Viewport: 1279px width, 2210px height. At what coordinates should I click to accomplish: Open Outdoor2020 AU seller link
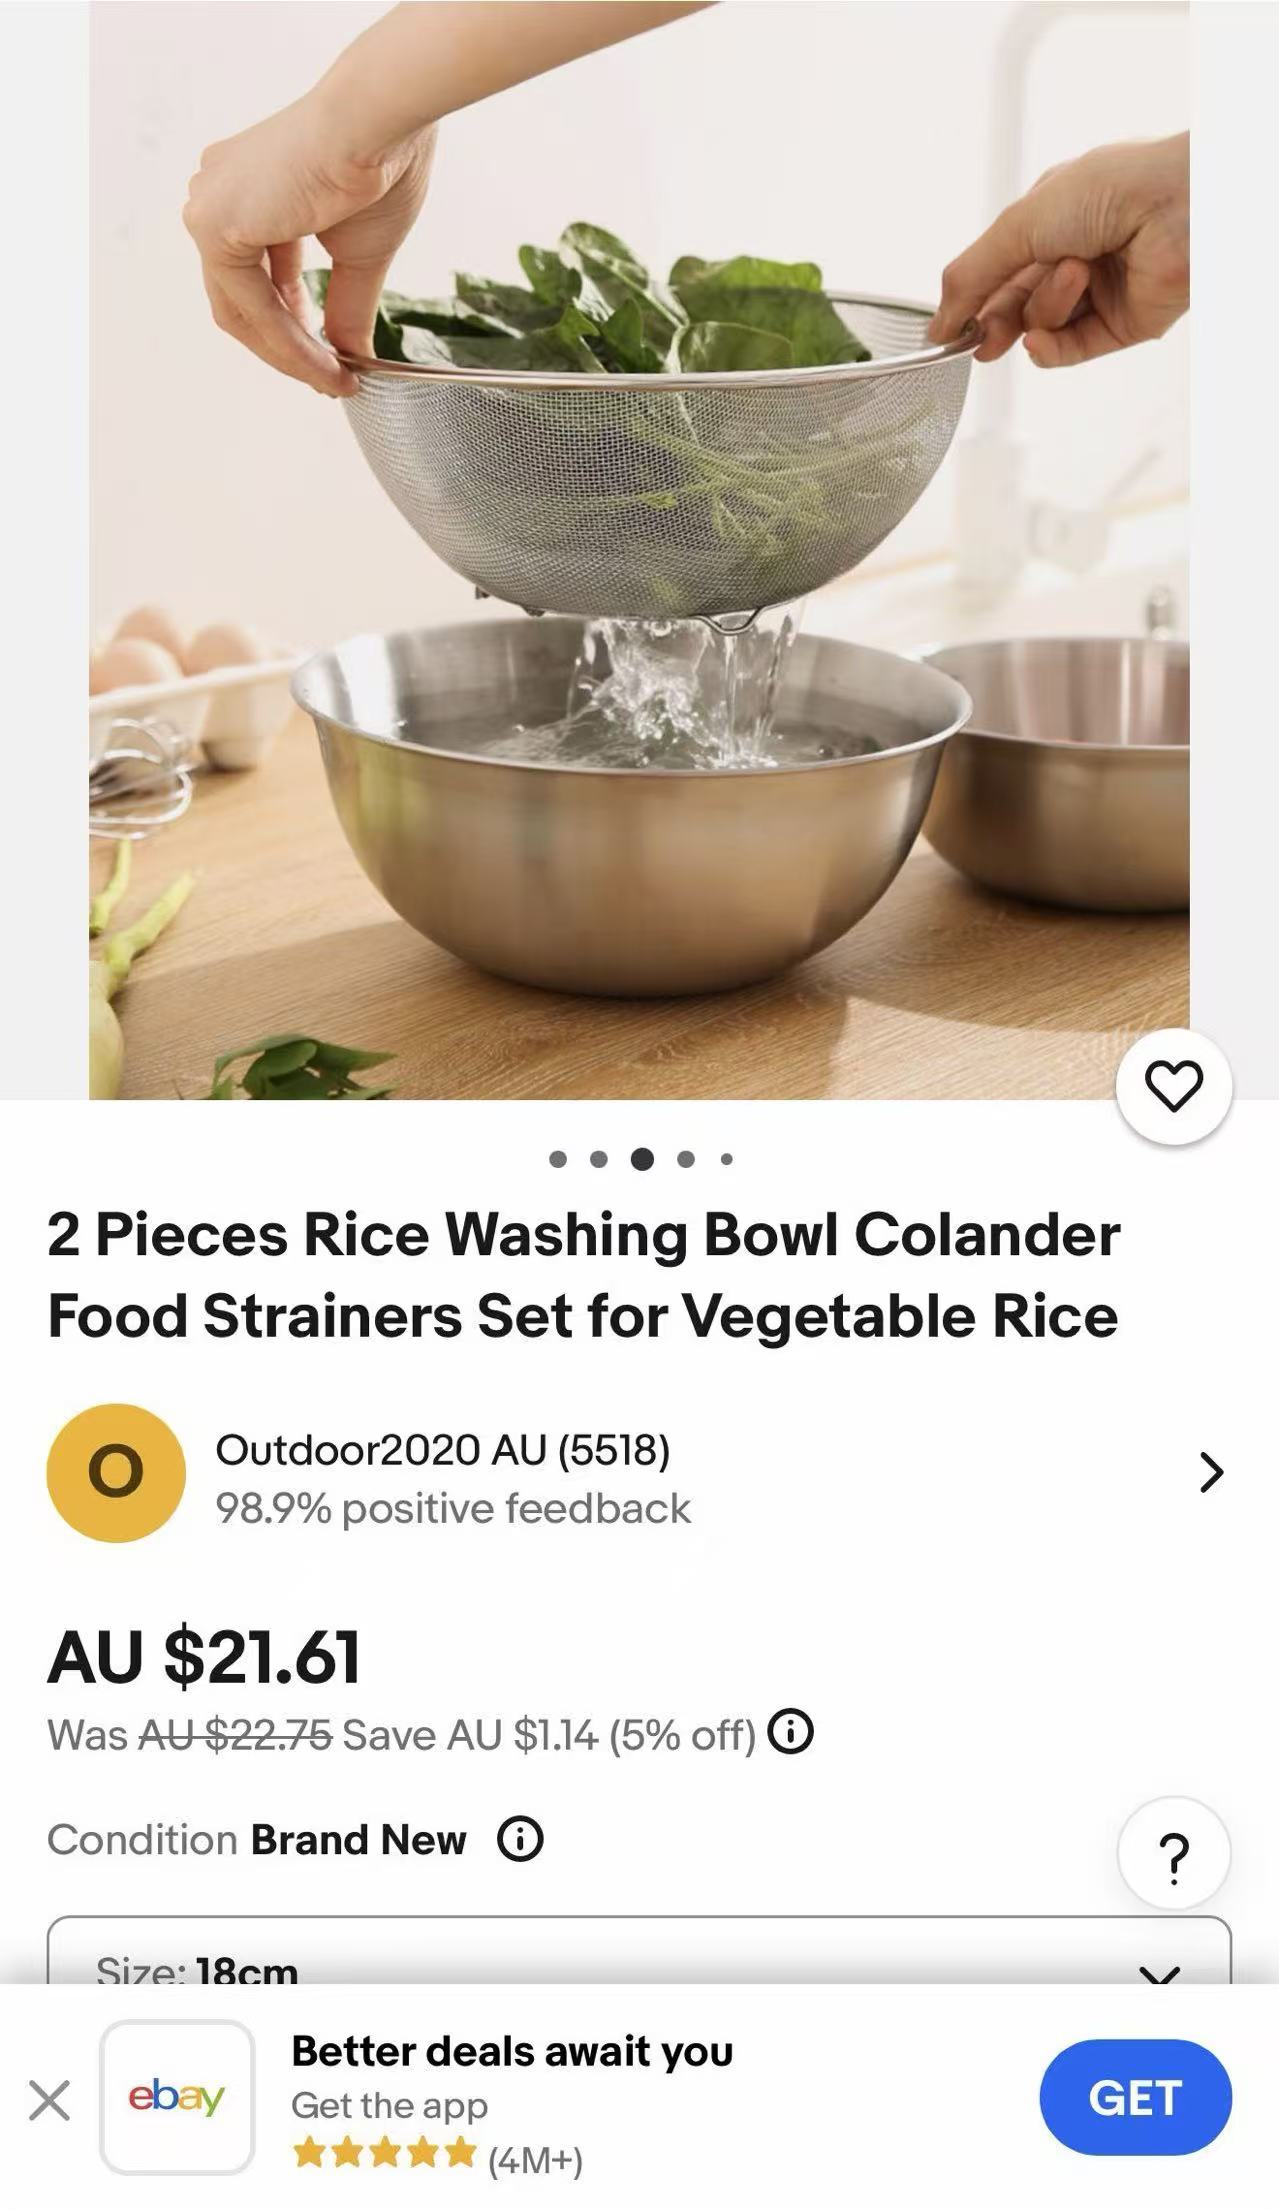click(x=442, y=1449)
